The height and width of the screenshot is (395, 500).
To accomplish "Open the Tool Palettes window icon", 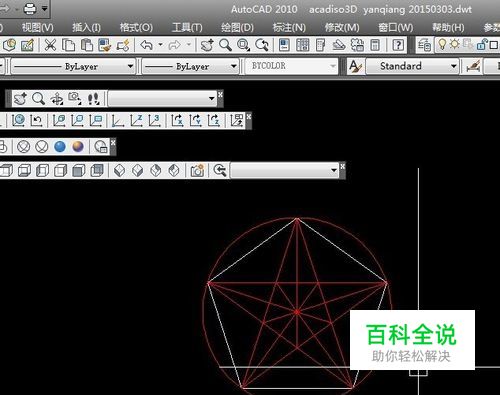I will click(320, 45).
